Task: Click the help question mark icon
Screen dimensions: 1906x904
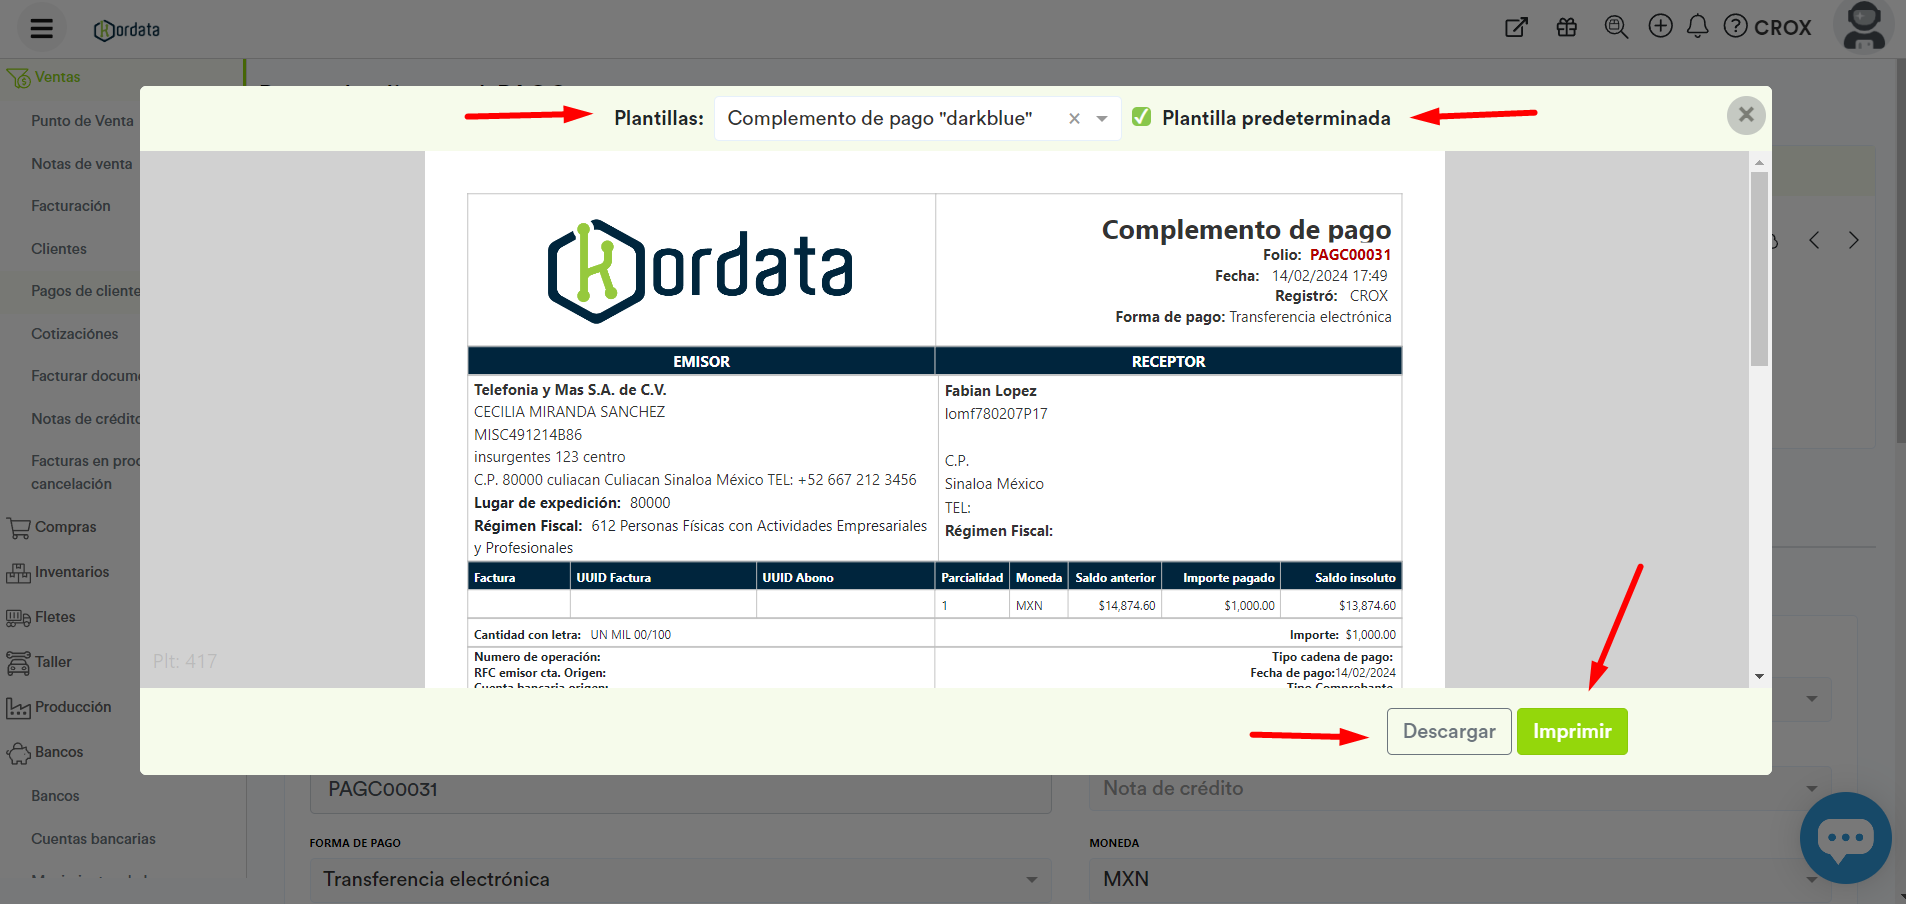Action: click(x=1736, y=26)
